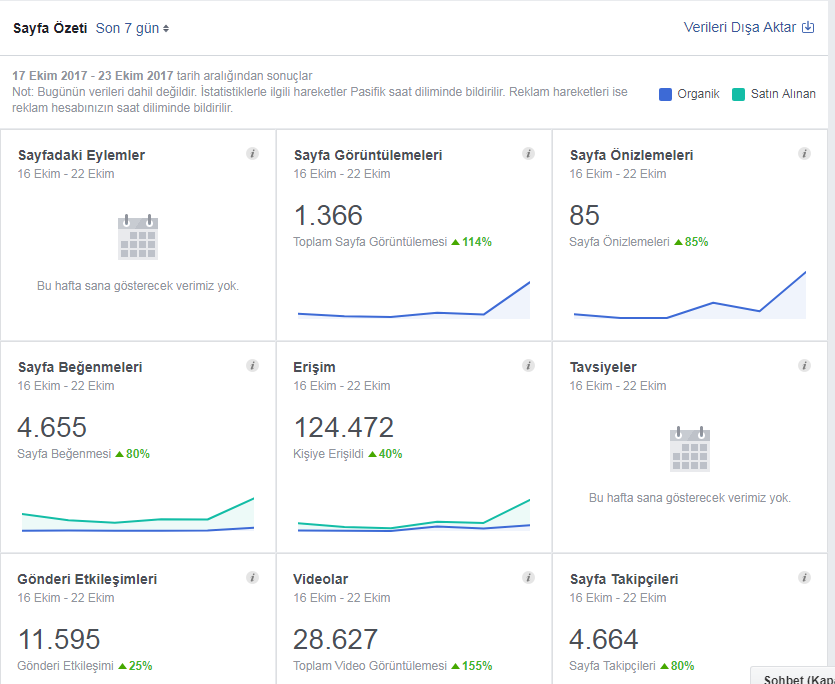Click the blue Organik legend swatch
Viewport: 835px width, 684px height.
coord(665,94)
